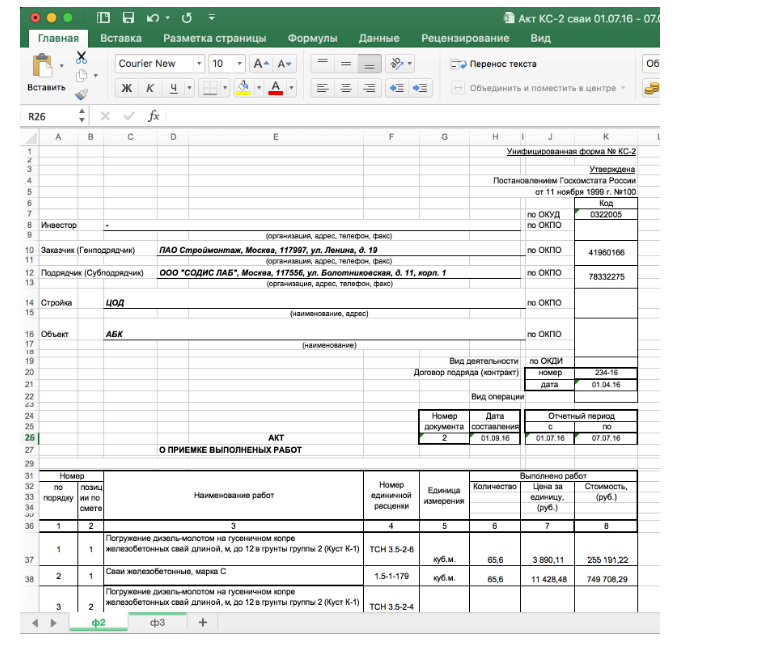Click the Cut scissors icon
The image size is (763, 646).
(x=81, y=58)
